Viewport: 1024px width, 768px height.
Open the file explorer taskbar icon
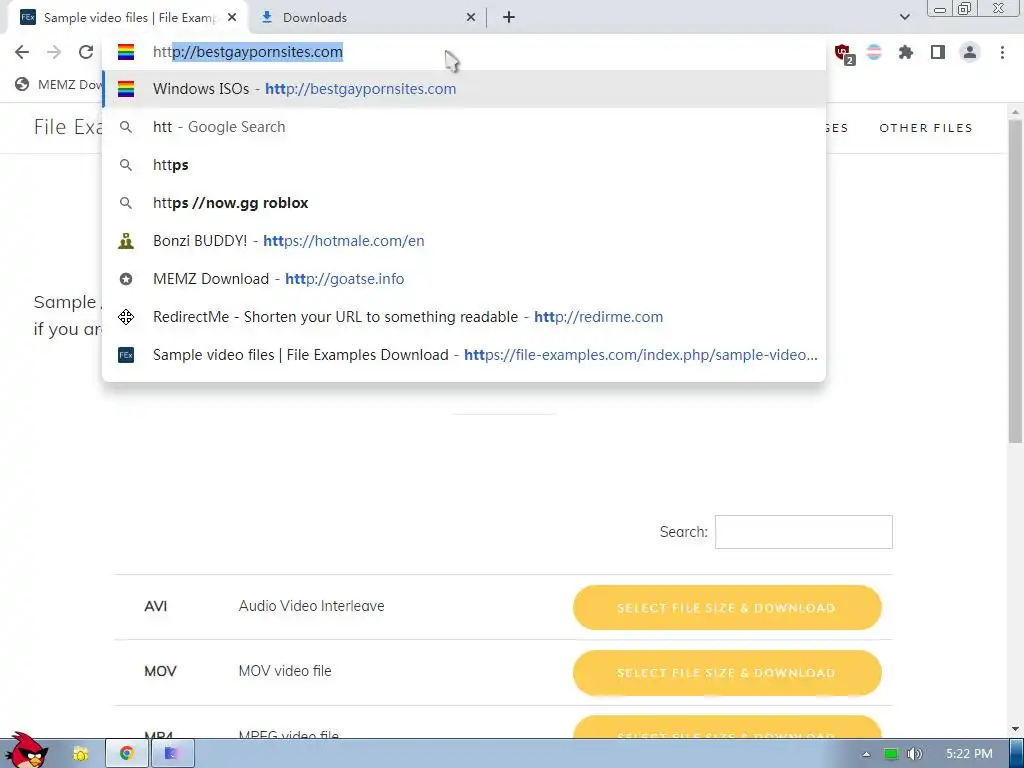[x=81, y=754]
